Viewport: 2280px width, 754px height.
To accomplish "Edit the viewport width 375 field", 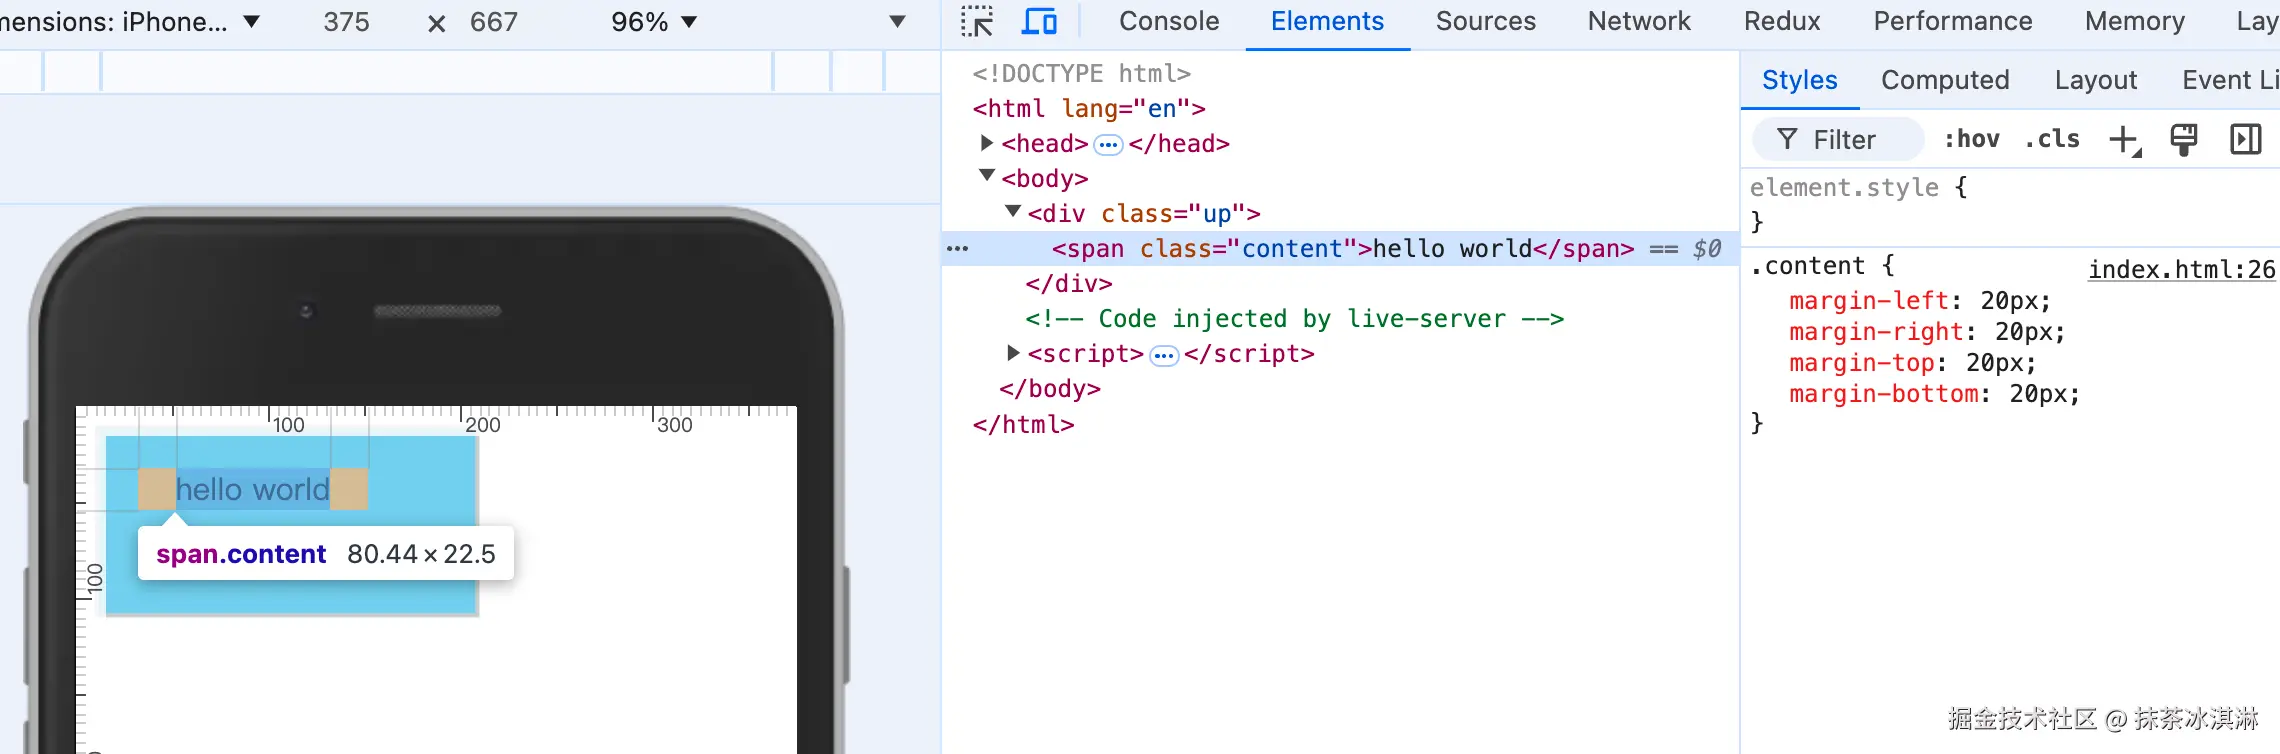I will click(x=346, y=22).
